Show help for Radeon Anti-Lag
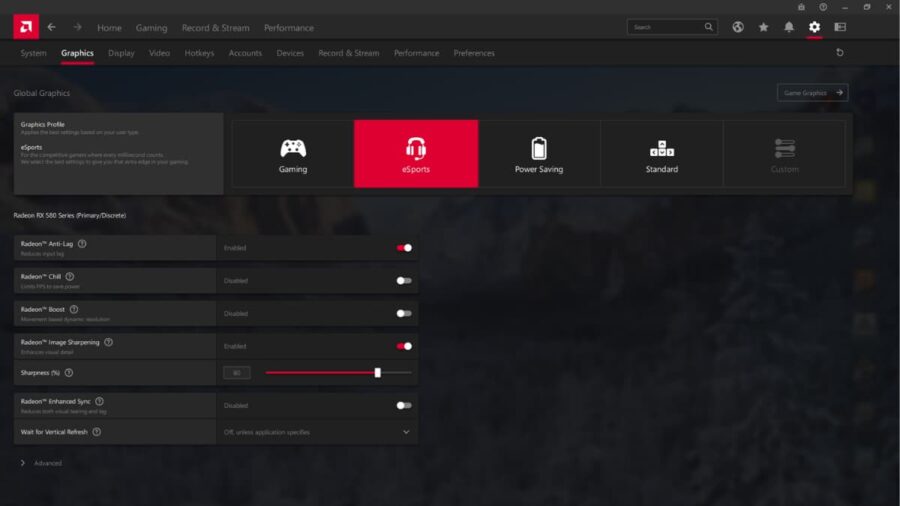Image resolution: width=900 pixels, height=506 pixels. pos(82,244)
